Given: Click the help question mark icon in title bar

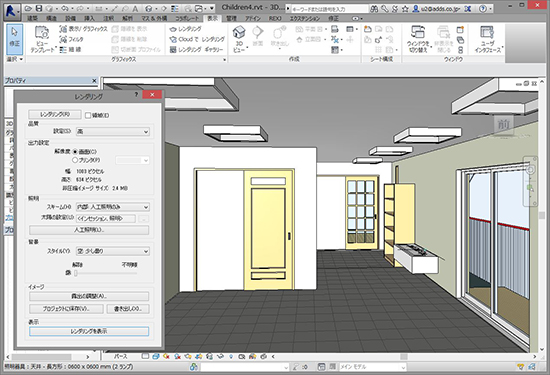Looking at the screenshot, I should 483,8.
